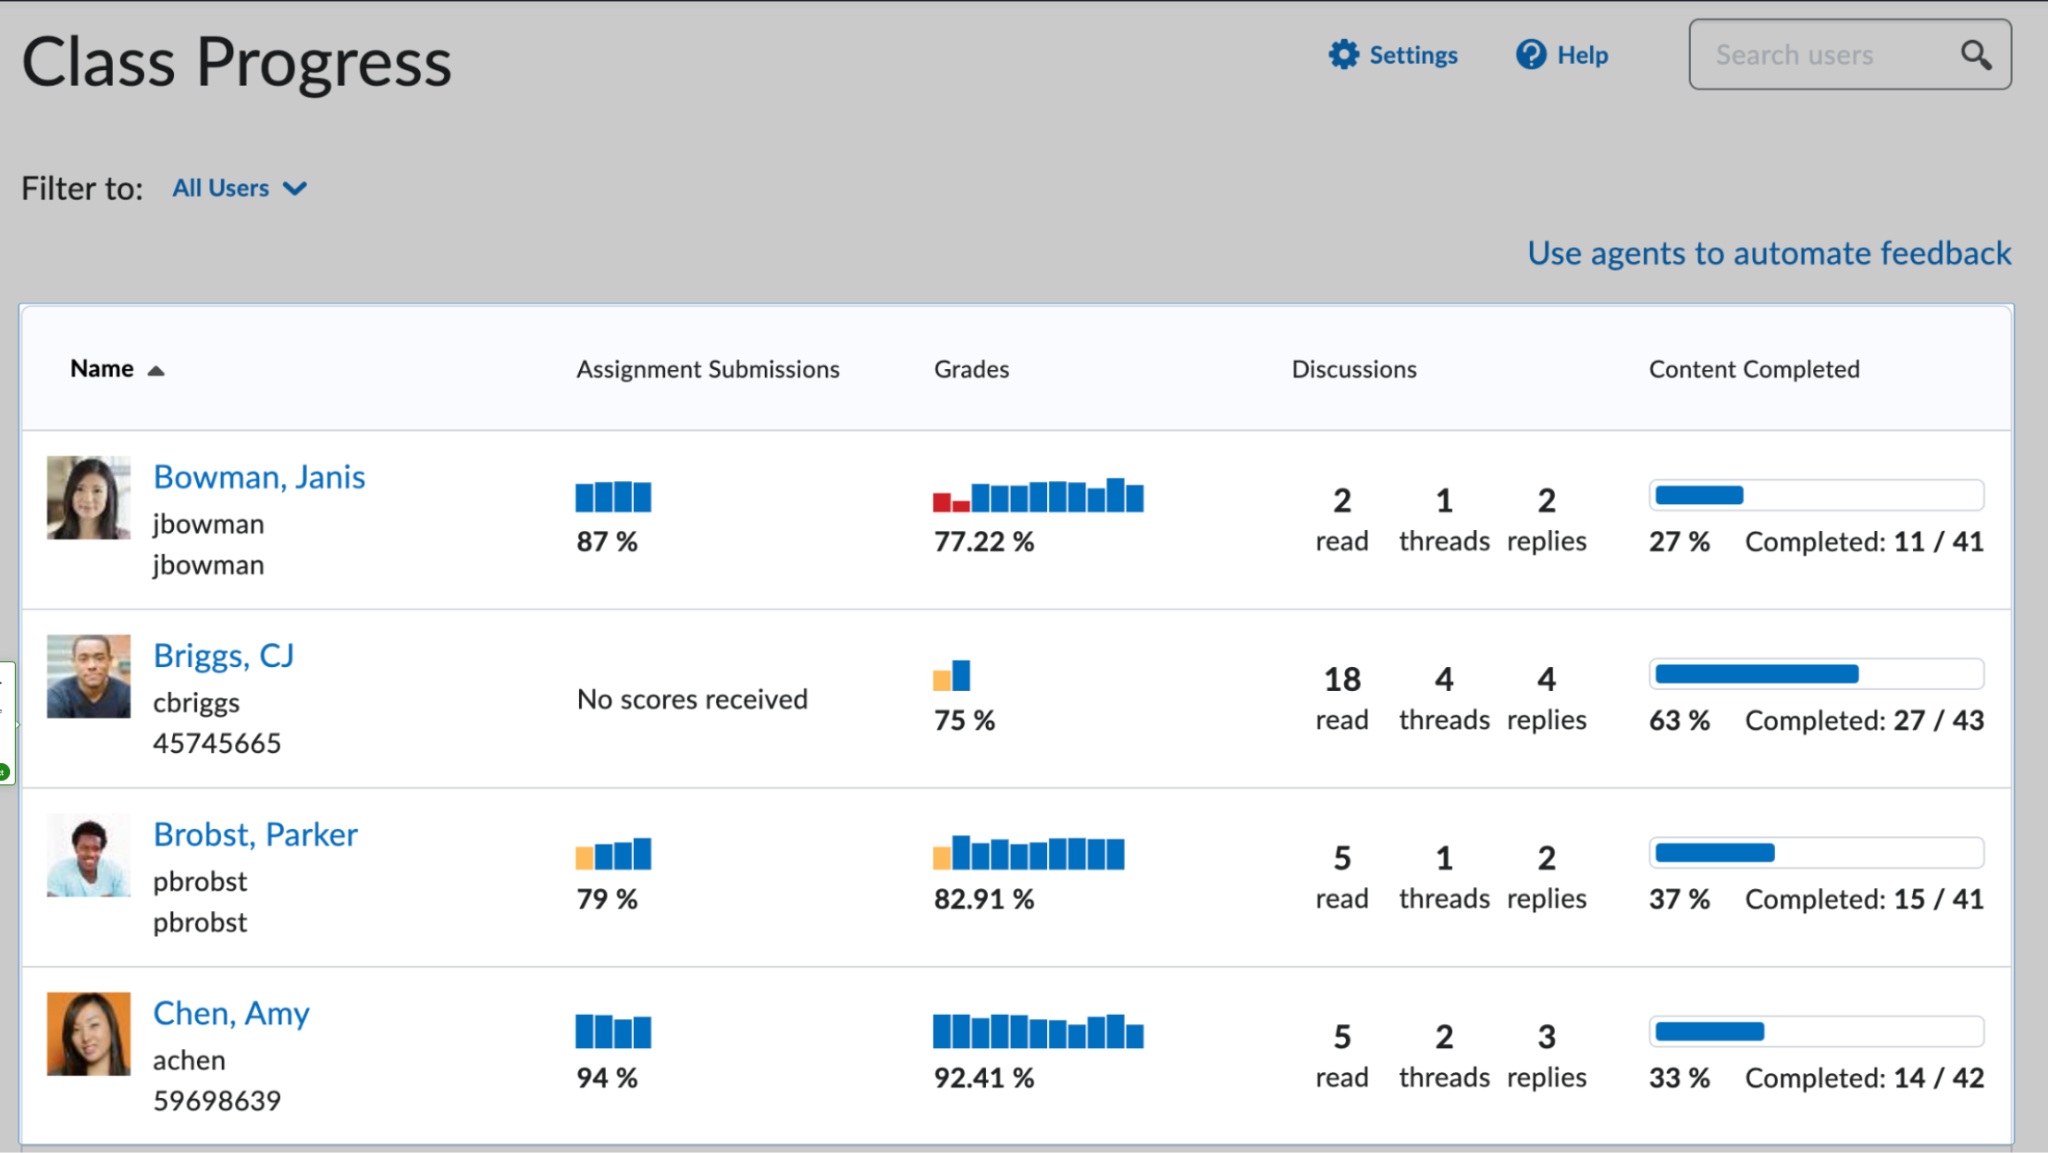Open Use agents to automate feedback link
Image resolution: width=2048 pixels, height=1153 pixels.
(1769, 253)
